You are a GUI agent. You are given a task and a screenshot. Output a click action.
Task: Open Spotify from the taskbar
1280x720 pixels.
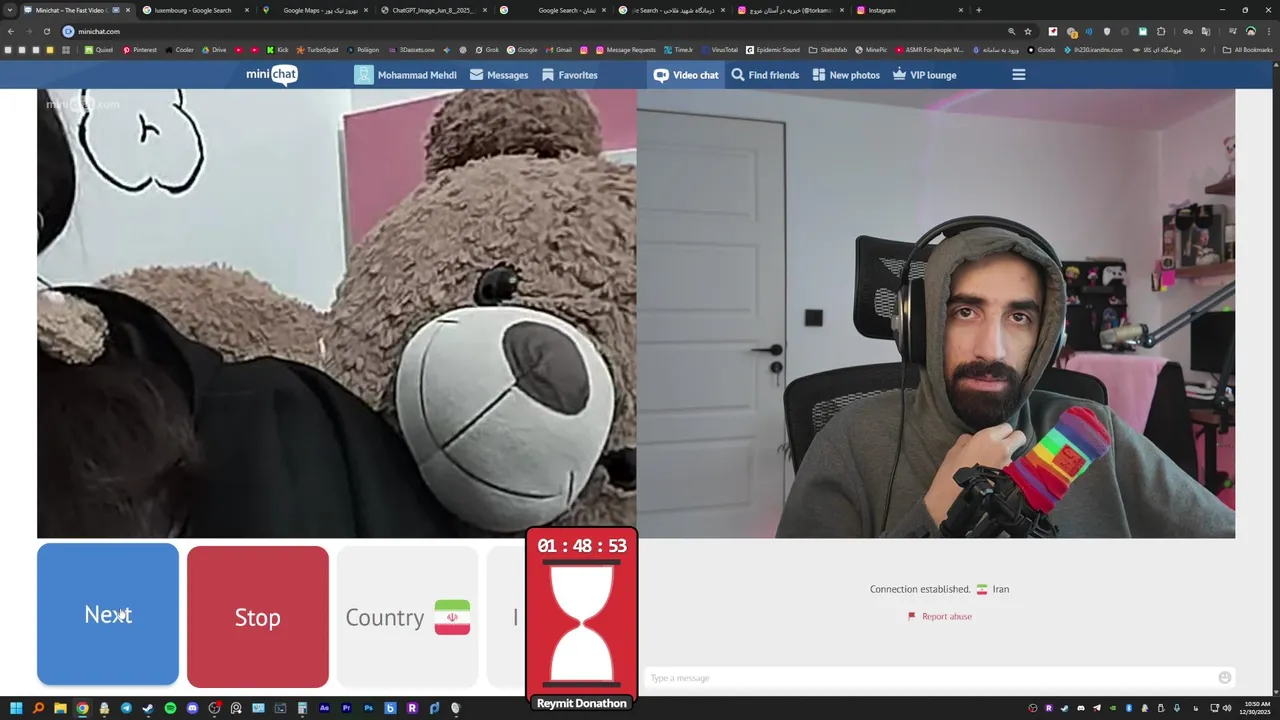(170, 708)
